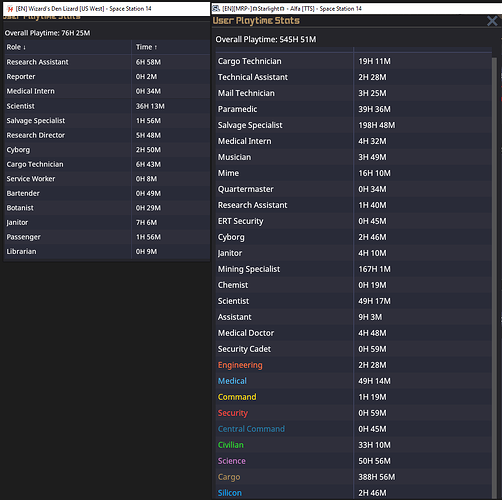Click the blue Medical department entry
Viewport: 502px width, 500px height.
click(x=232, y=381)
